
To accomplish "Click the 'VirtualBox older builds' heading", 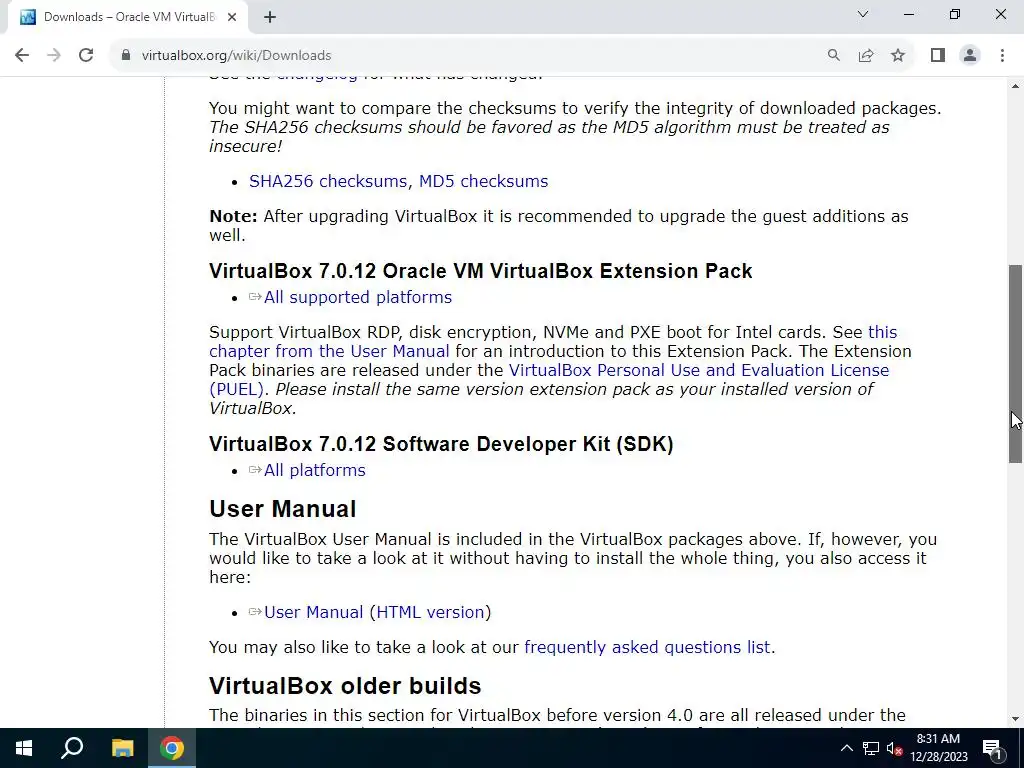I will pos(345,686).
